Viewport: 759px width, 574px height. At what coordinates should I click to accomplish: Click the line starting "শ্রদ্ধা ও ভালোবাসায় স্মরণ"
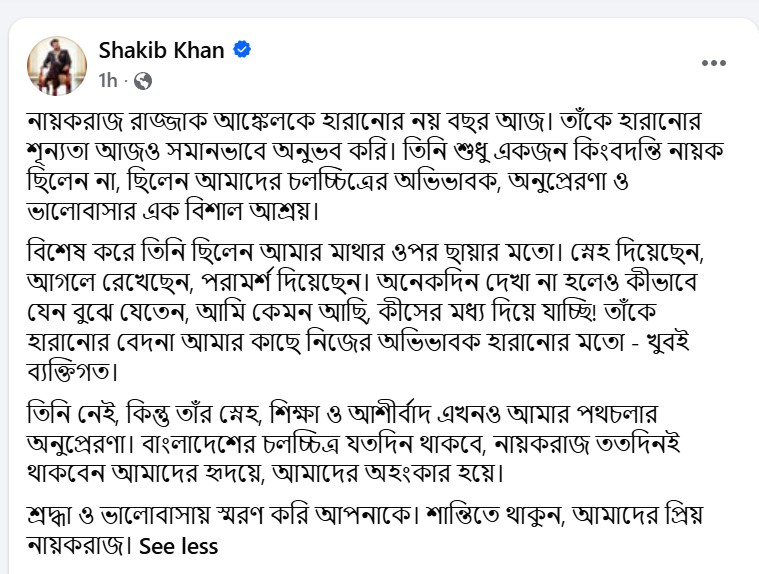pyautogui.click(x=364, y=515)
